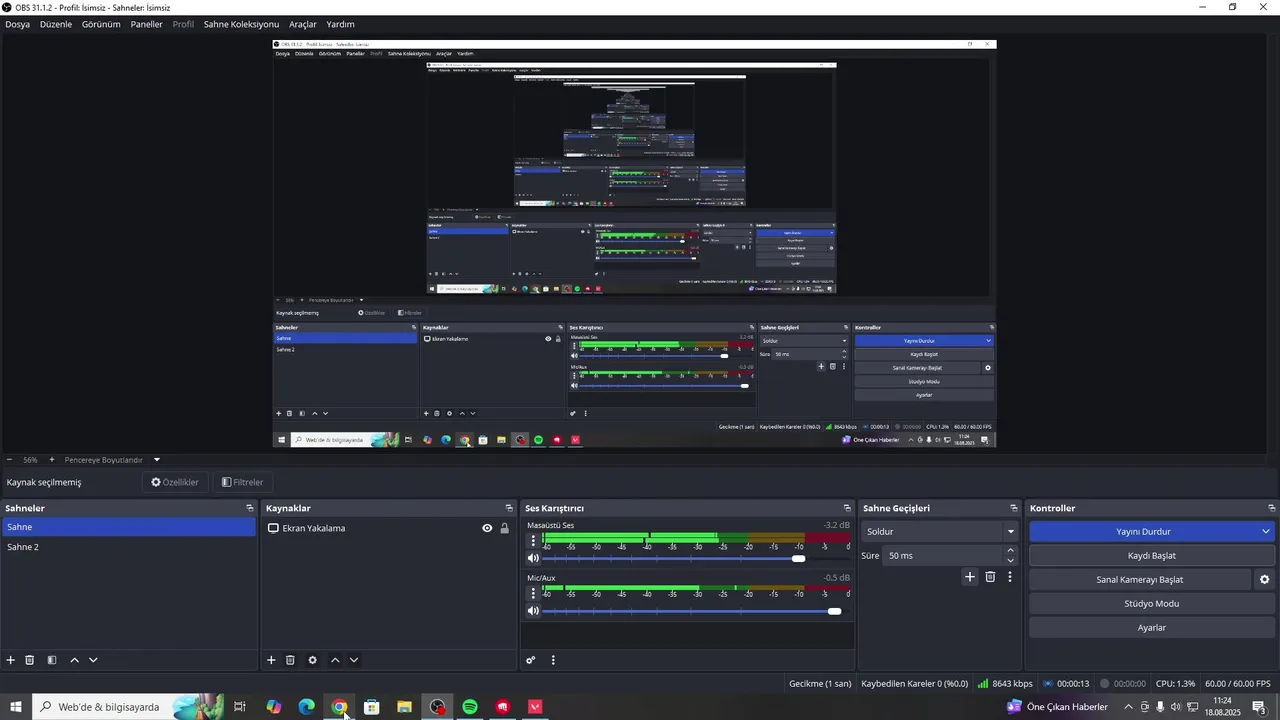
Task: Undock the Kaynaklar panel
Action: pyautogui.click(x=509, y=508)
